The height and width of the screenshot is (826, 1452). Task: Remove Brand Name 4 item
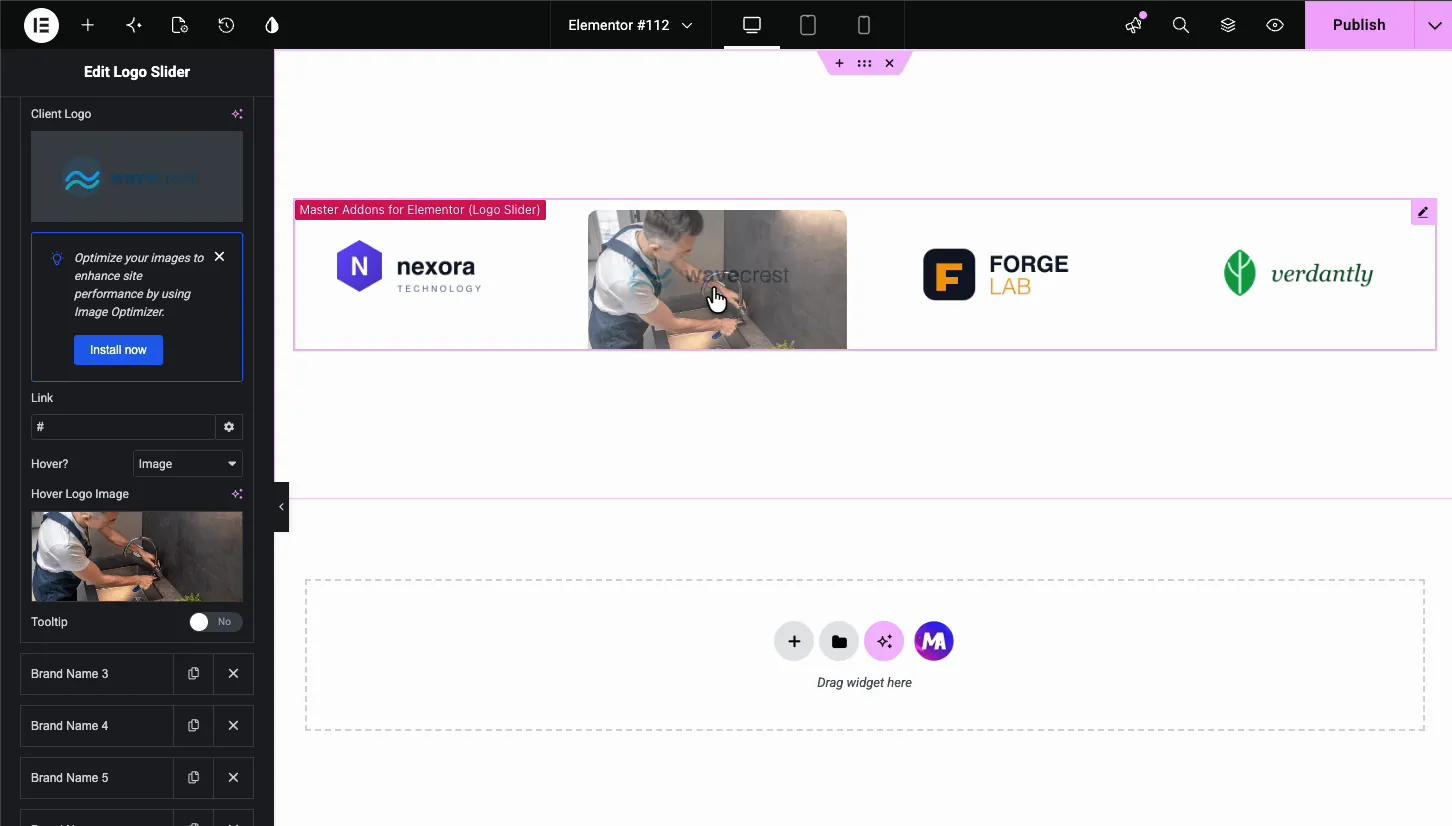click(x=233, y=726)
